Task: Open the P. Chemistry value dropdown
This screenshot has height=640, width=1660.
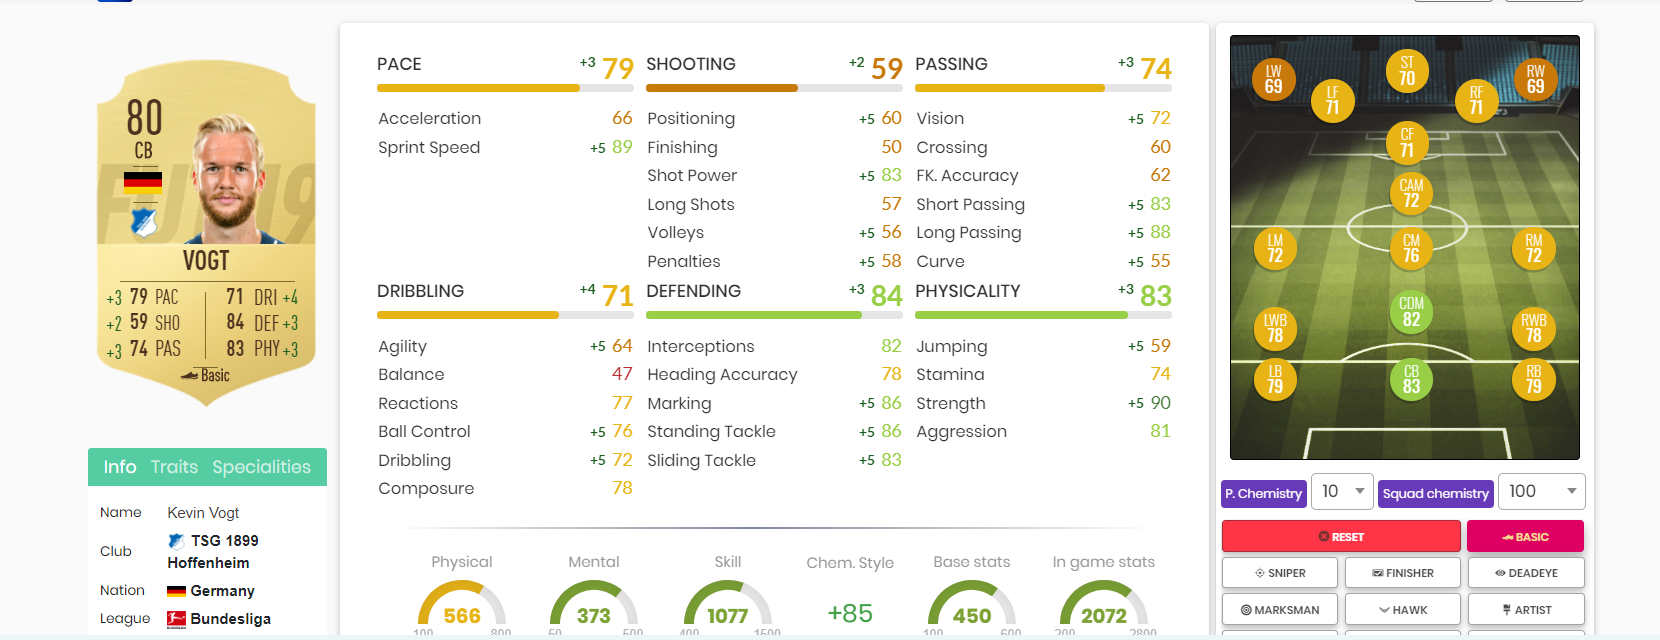Action: pyautogui.click(x=1342, y=492)
